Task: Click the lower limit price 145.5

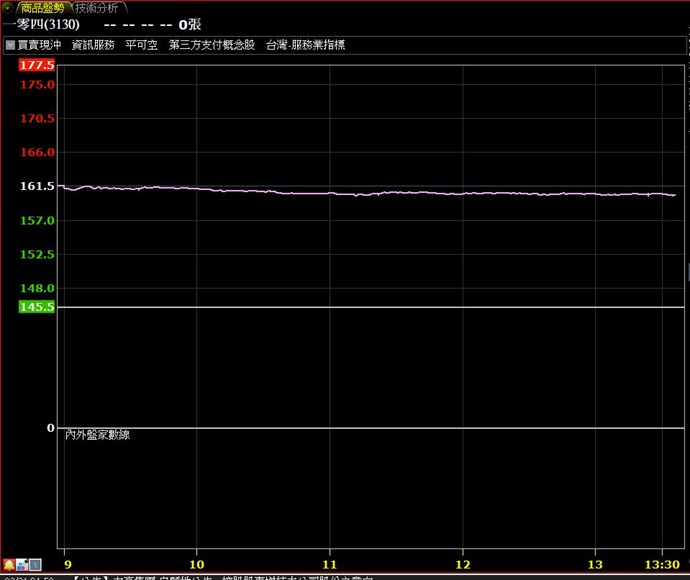Action: point(37,307)
